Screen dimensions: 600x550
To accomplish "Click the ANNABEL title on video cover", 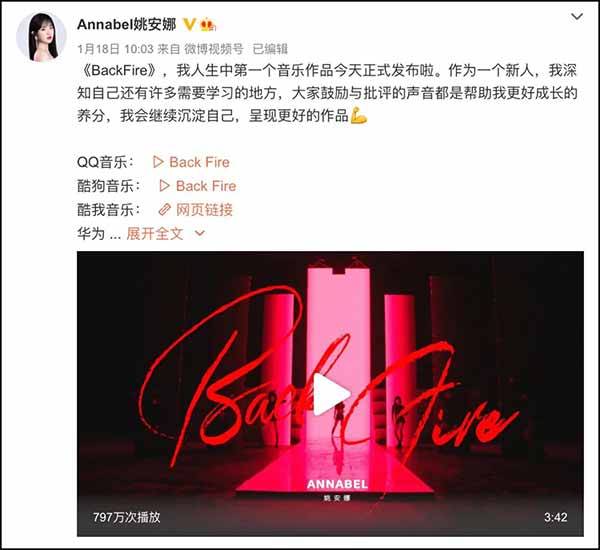I will [338, 484].
